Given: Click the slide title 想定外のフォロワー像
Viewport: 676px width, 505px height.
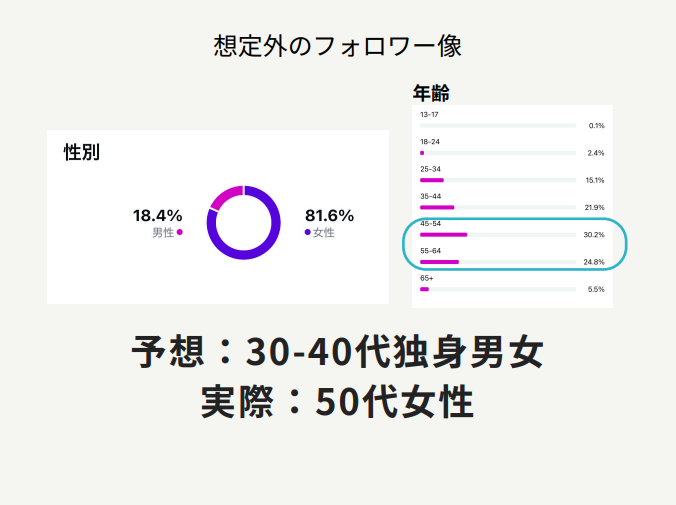Looking at the screenshot, I should 338,45.
